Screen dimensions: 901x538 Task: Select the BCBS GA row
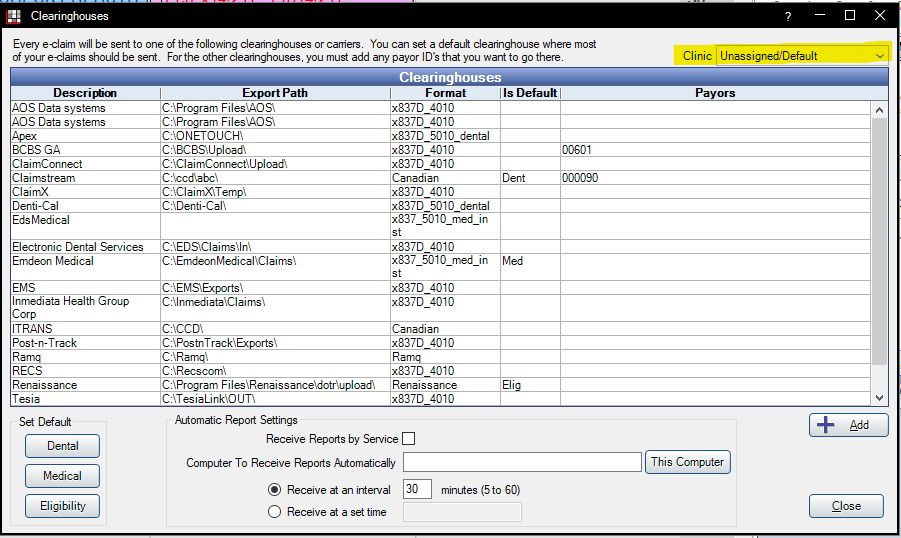[x=440, y=150]
